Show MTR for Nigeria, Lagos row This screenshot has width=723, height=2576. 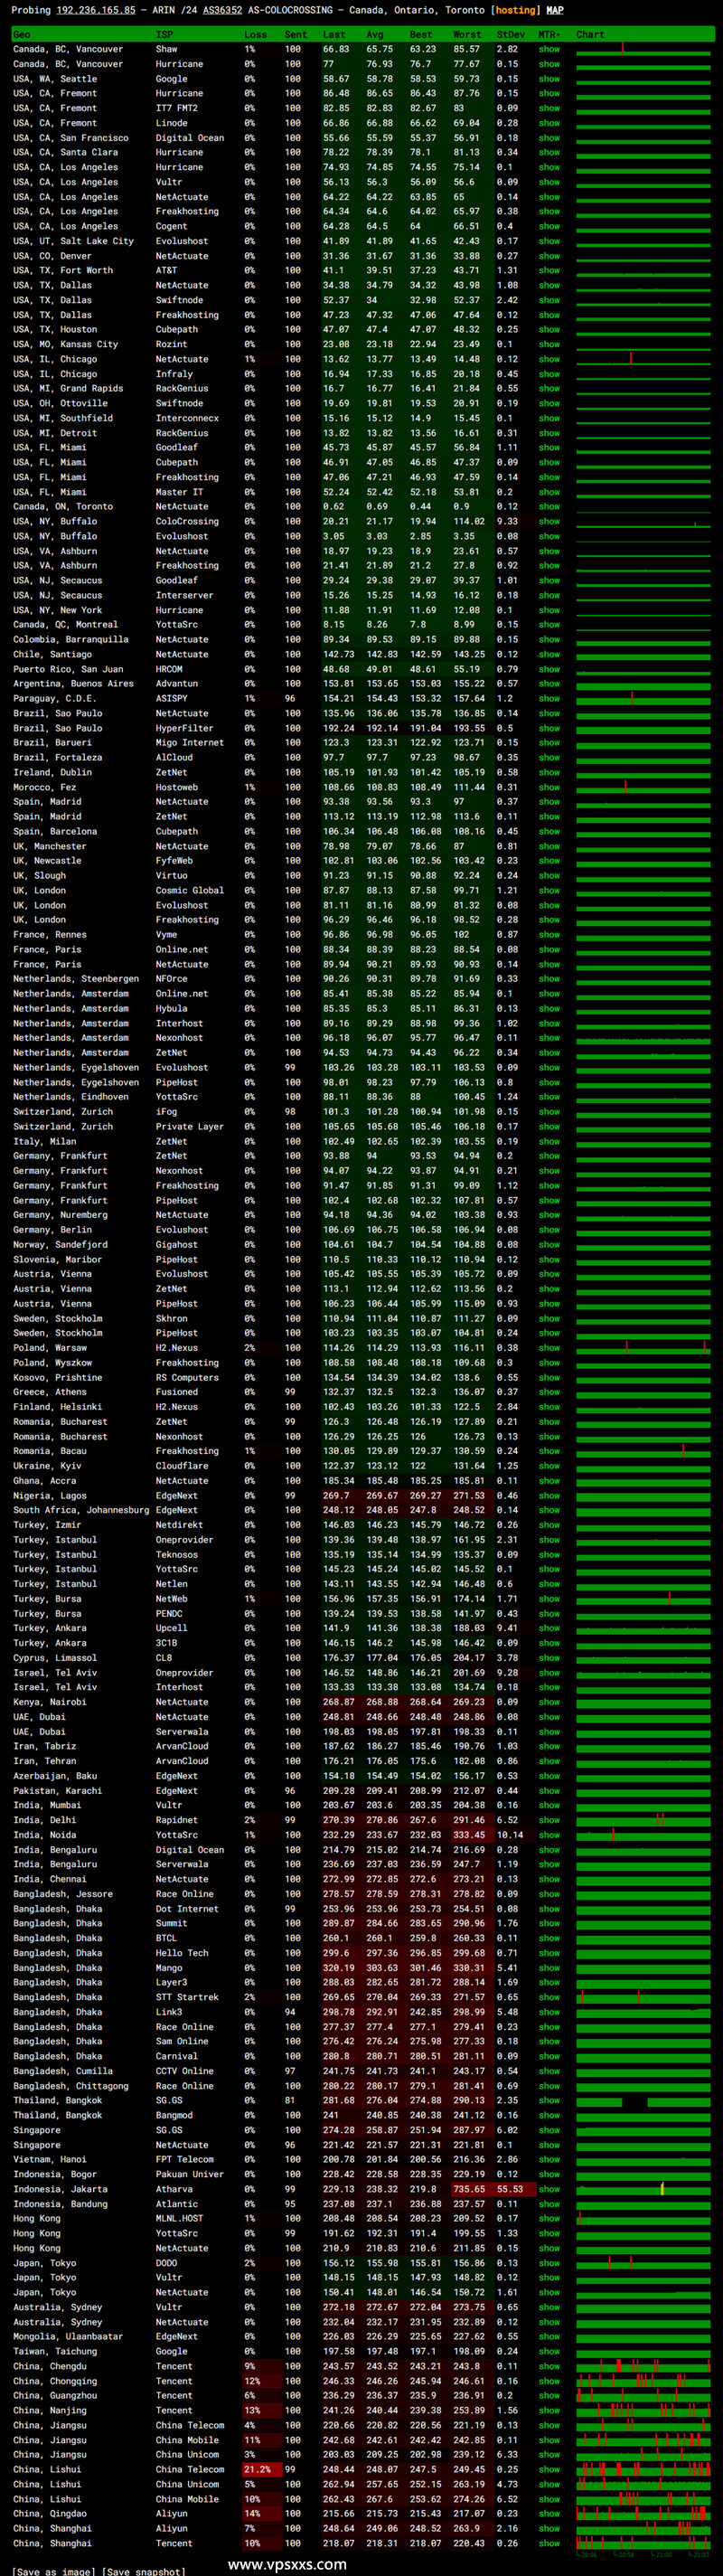549,1495
